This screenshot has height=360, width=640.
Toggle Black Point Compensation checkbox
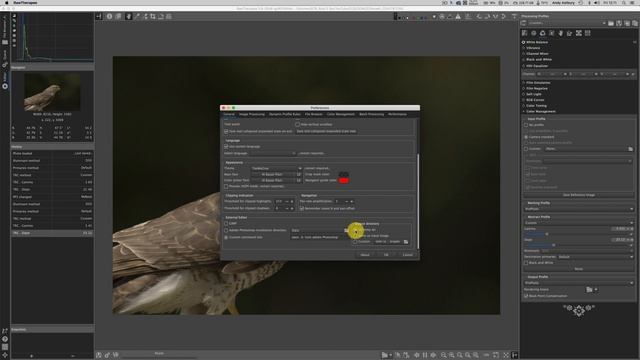(x=526, y=296)
